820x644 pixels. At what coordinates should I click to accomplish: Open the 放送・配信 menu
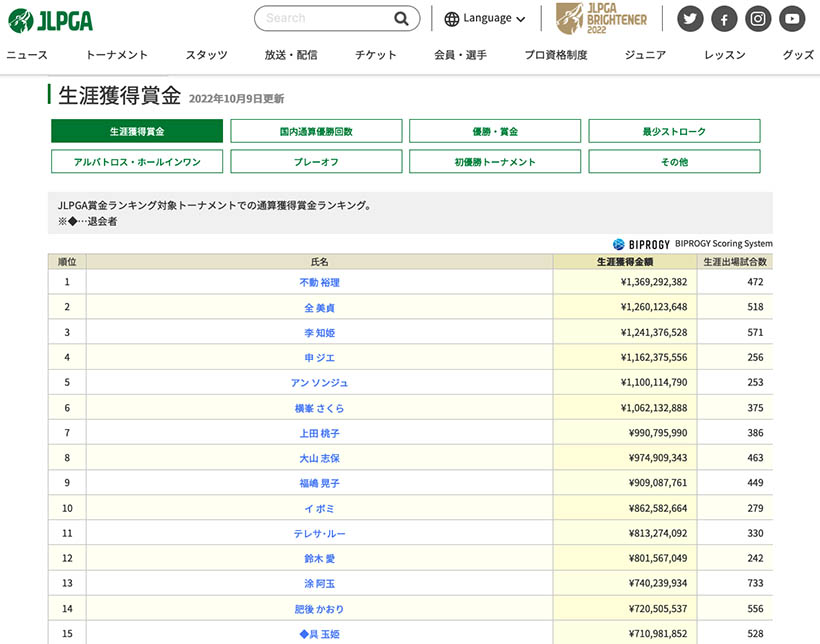[291, 55]
